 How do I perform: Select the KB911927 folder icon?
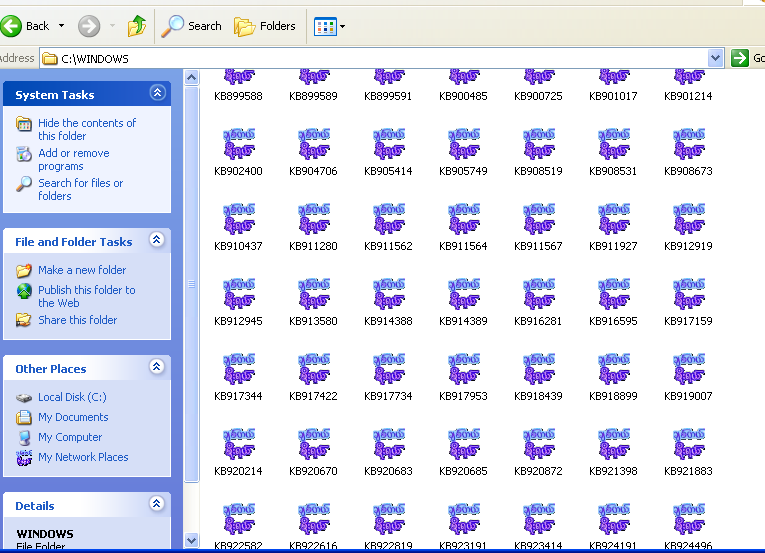point(613,219)
